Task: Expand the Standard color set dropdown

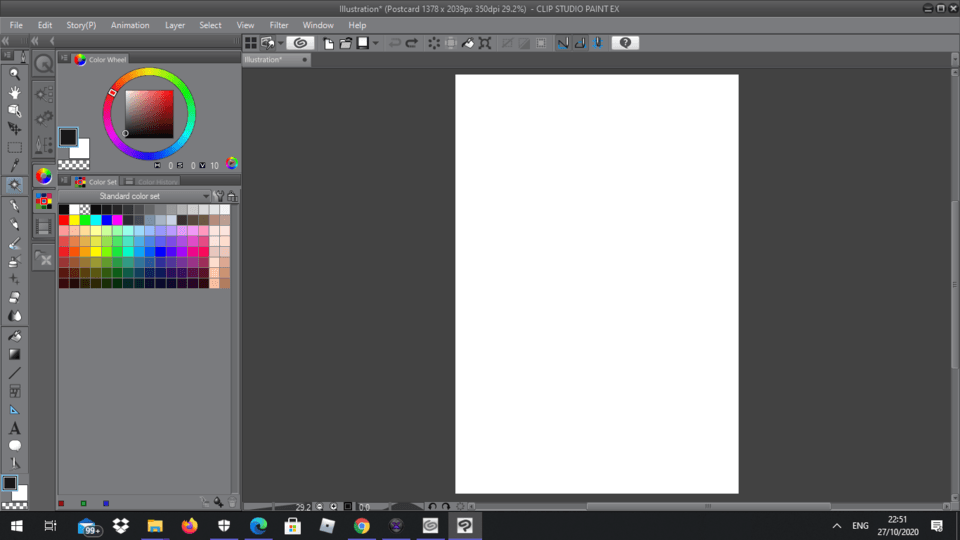Action: (206, 197)
